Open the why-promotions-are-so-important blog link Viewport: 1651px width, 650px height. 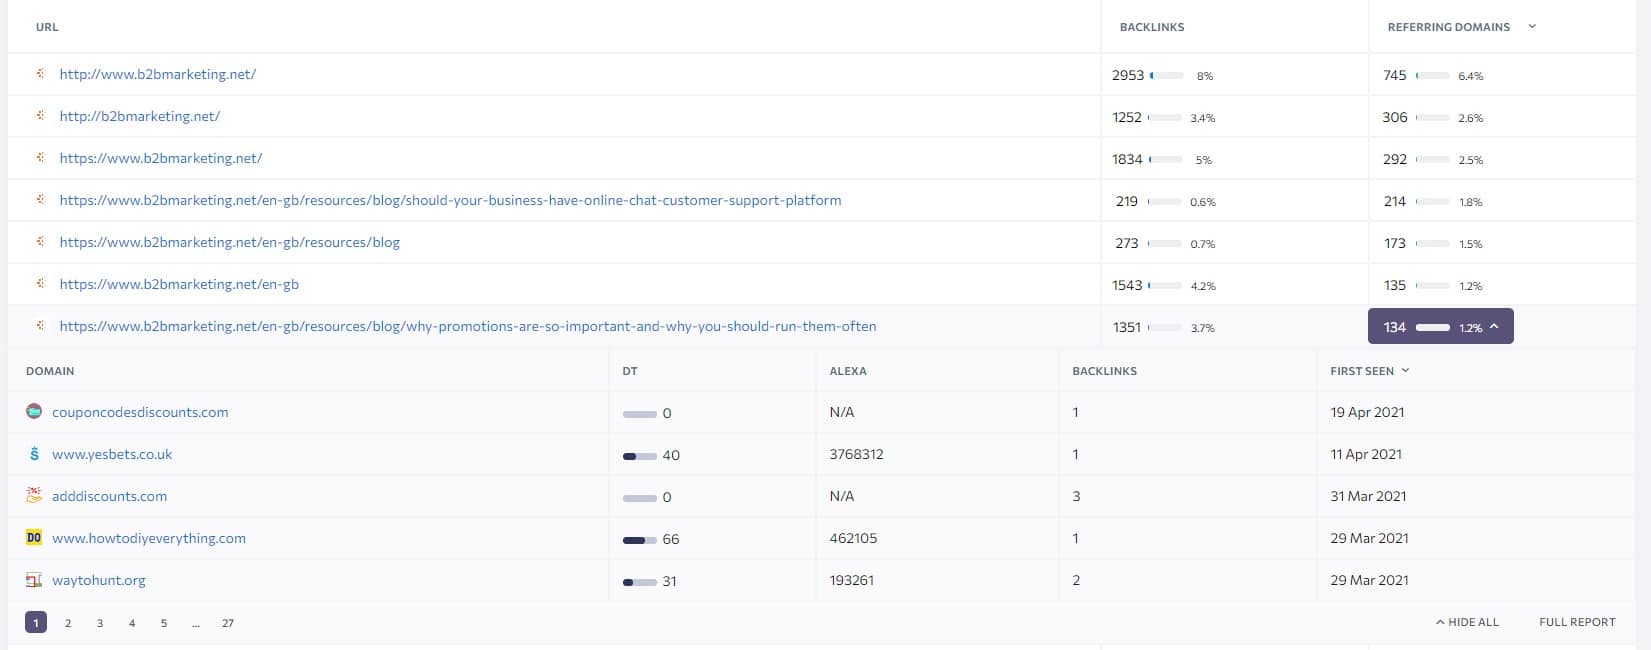468,326
